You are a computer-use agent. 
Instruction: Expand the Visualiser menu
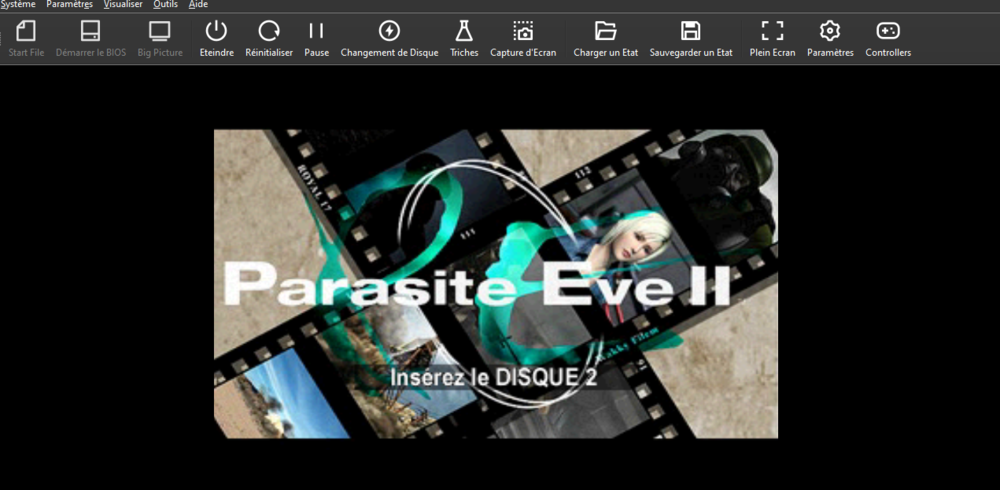coord(123,5)
